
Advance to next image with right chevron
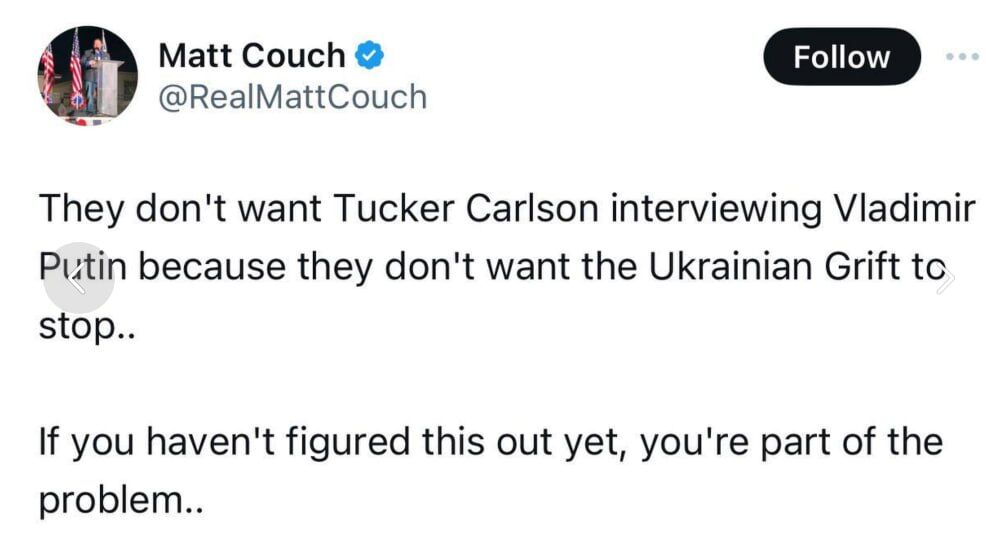point(944,279)
